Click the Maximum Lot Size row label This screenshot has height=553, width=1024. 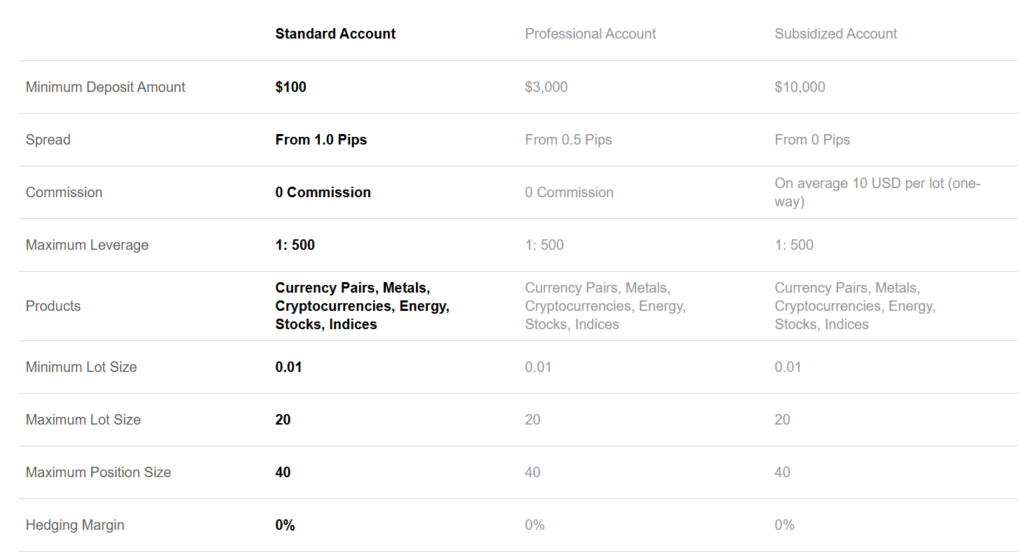click(83, 420)
